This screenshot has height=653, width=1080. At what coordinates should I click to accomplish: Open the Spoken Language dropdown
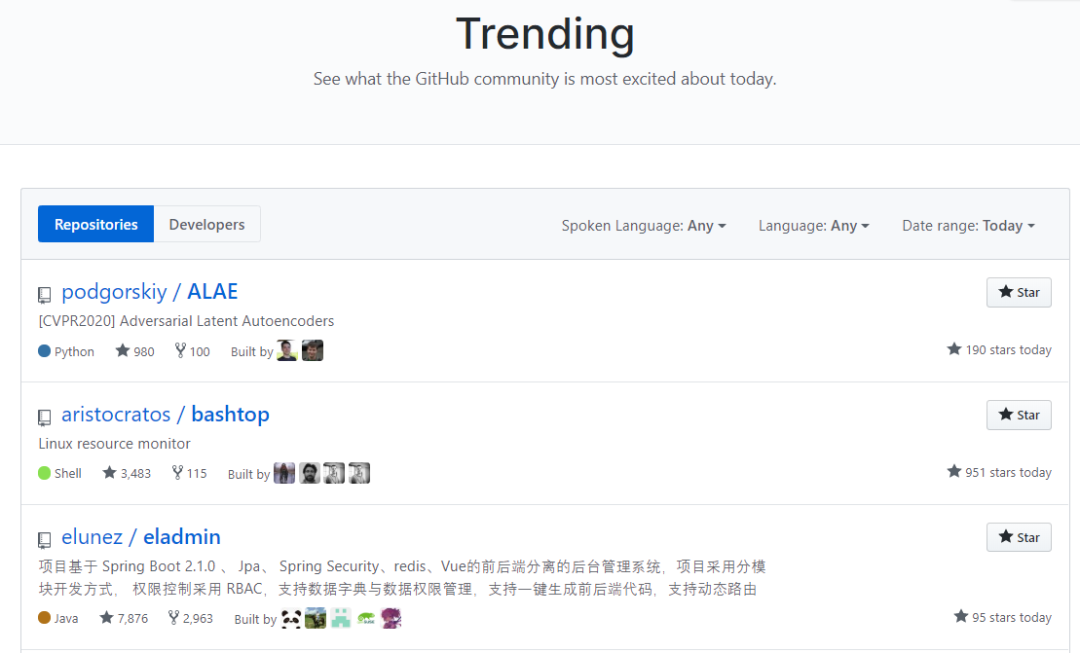pos(643,225)
